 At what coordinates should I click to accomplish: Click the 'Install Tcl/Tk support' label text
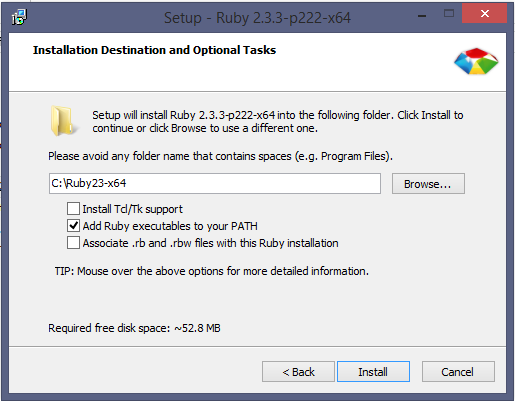pyautogui.click(x=132, y=209)
